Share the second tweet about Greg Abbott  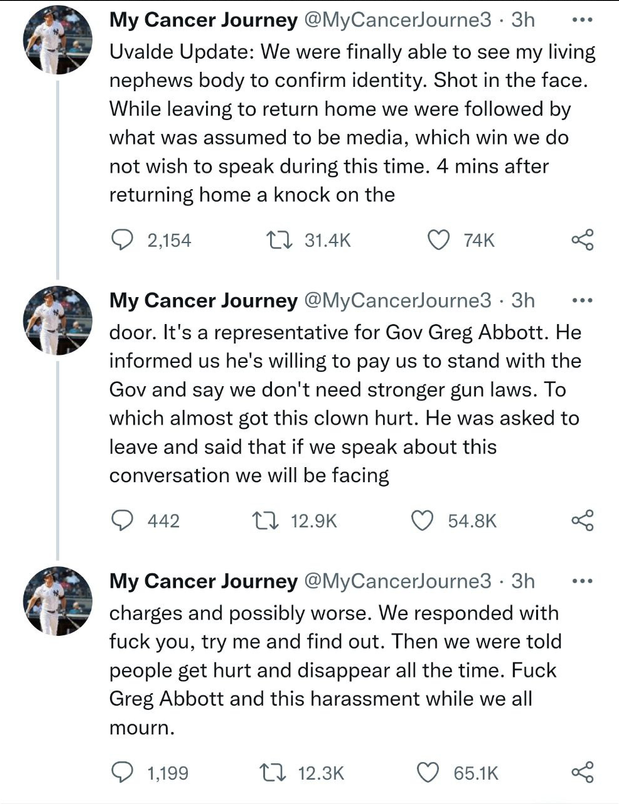[582, 521]
